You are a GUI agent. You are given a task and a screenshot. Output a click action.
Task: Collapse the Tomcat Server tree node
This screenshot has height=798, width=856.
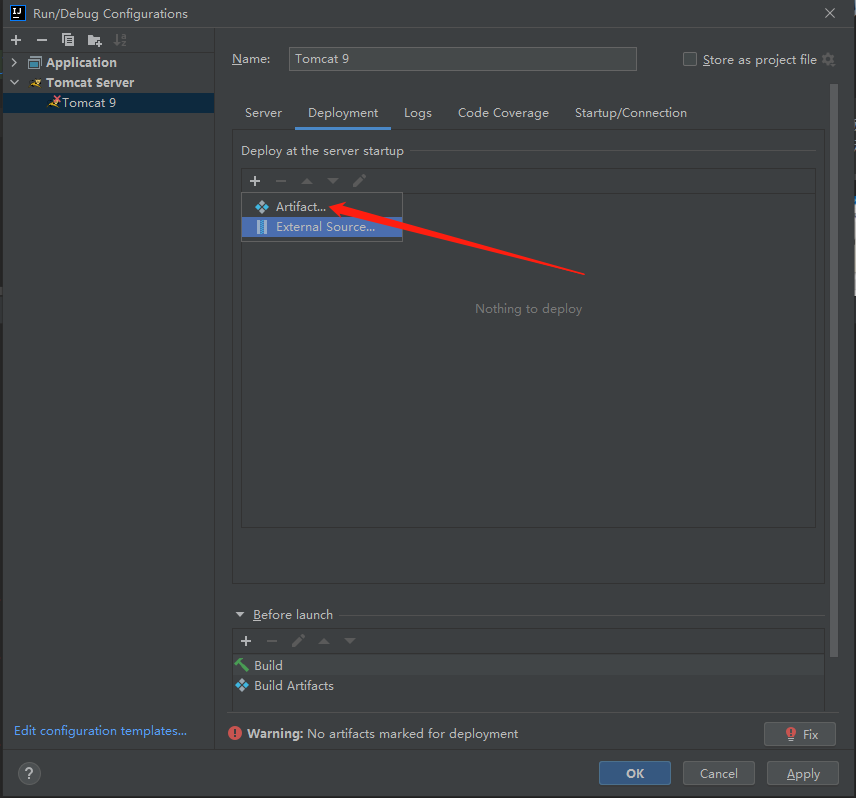pyautogui.click(x=15, y=82)
